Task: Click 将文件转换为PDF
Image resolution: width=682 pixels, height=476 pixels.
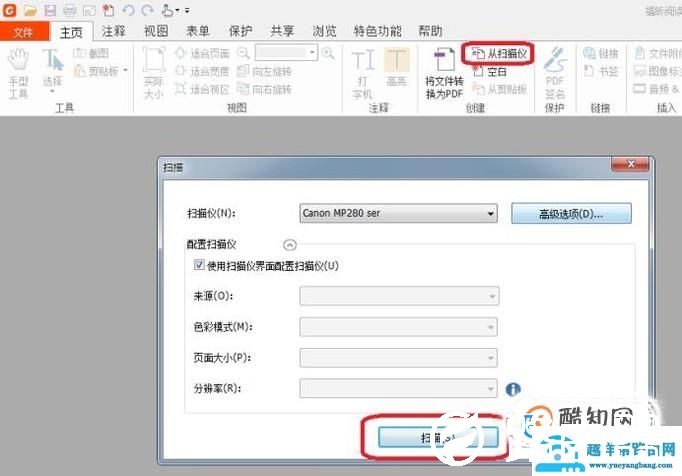Action: click(444, 73)
